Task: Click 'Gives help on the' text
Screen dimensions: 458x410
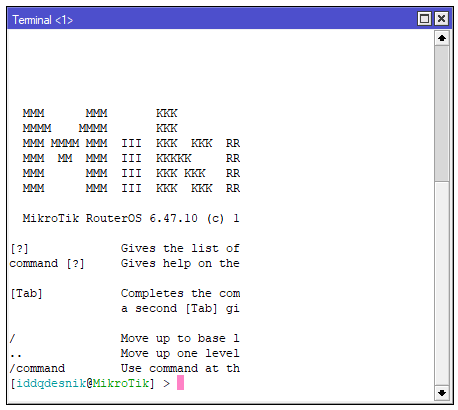Action: (180, 263)
